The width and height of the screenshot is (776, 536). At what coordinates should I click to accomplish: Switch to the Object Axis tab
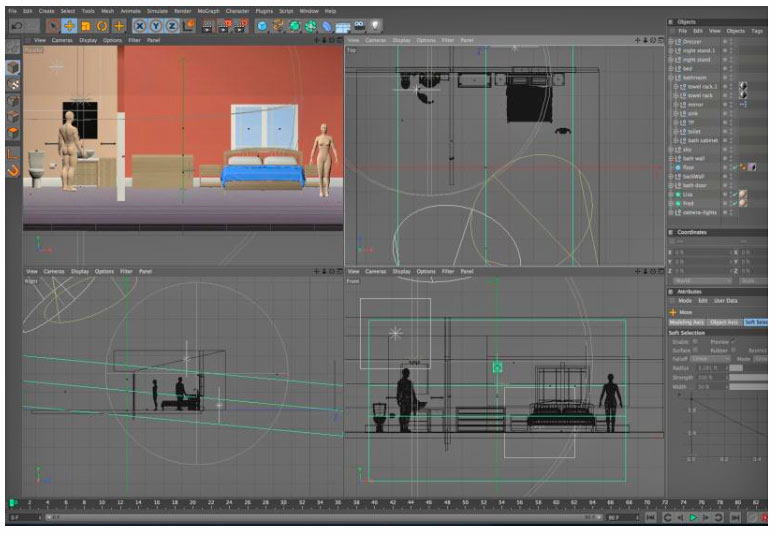[x=723, y=322]
